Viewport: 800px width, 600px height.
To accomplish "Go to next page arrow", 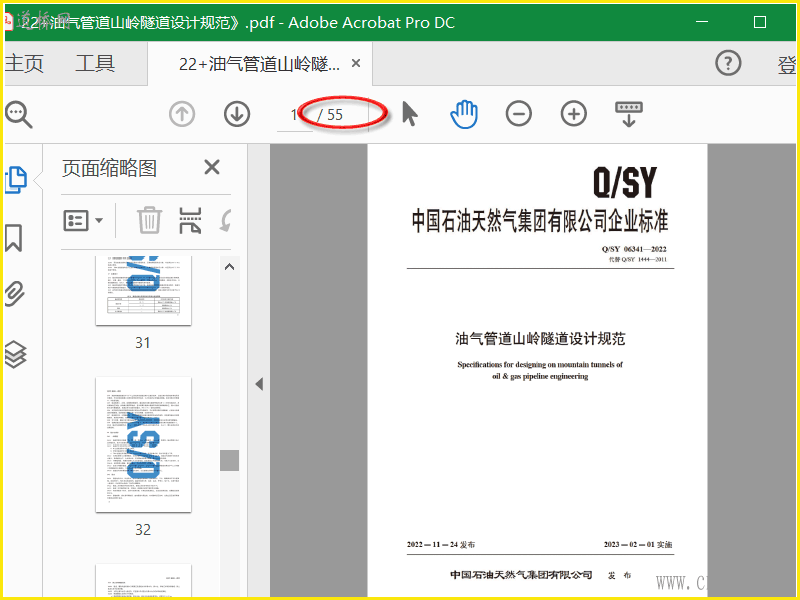I will [x=237, y=114].
